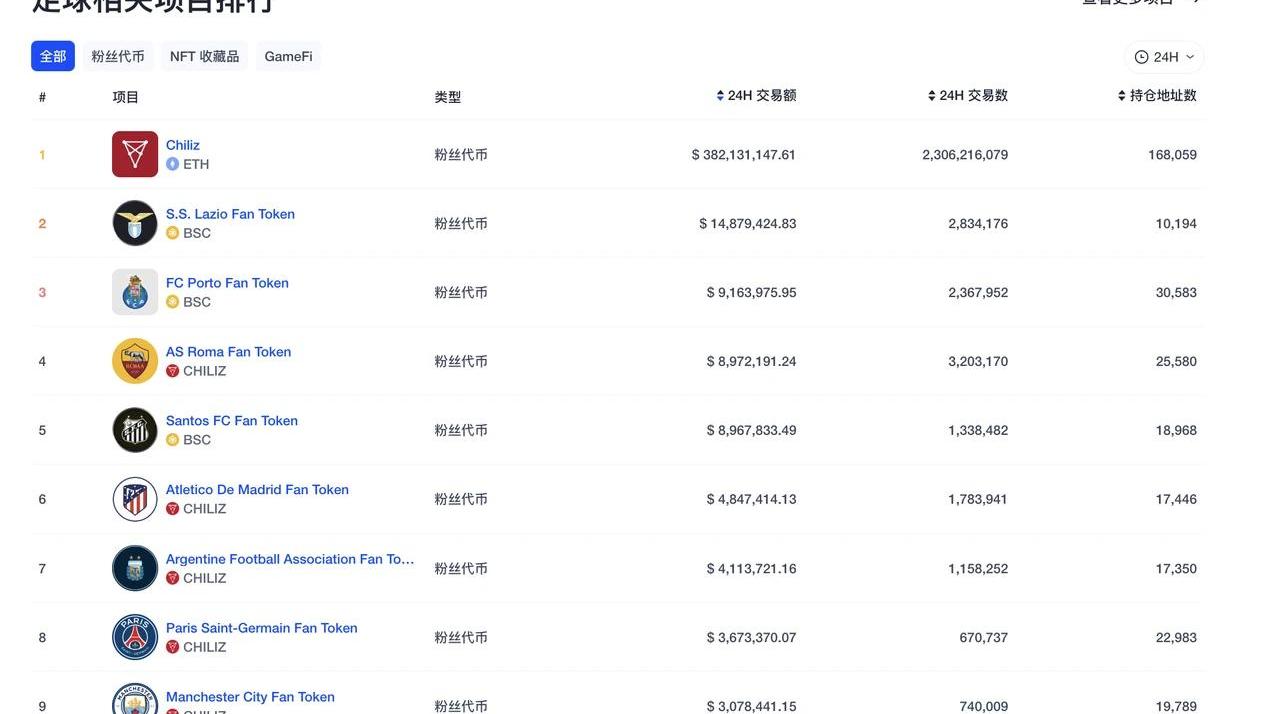The image size is (1280, 714).
Task: Open Atletico De Madrid Fan Token link
Action: click(x=257, y=490)
